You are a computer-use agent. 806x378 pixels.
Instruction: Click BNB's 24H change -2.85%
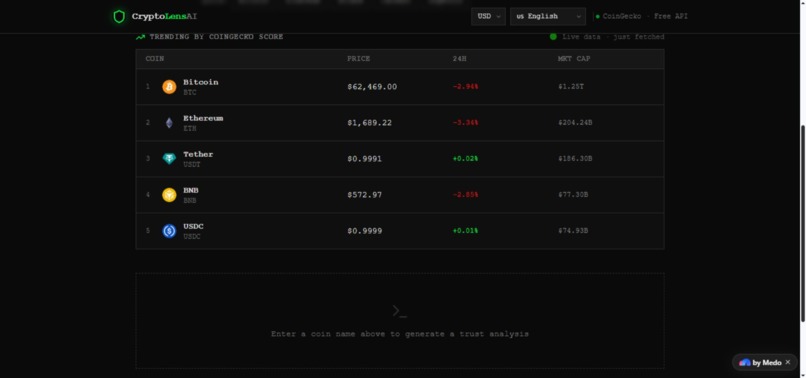465,195
